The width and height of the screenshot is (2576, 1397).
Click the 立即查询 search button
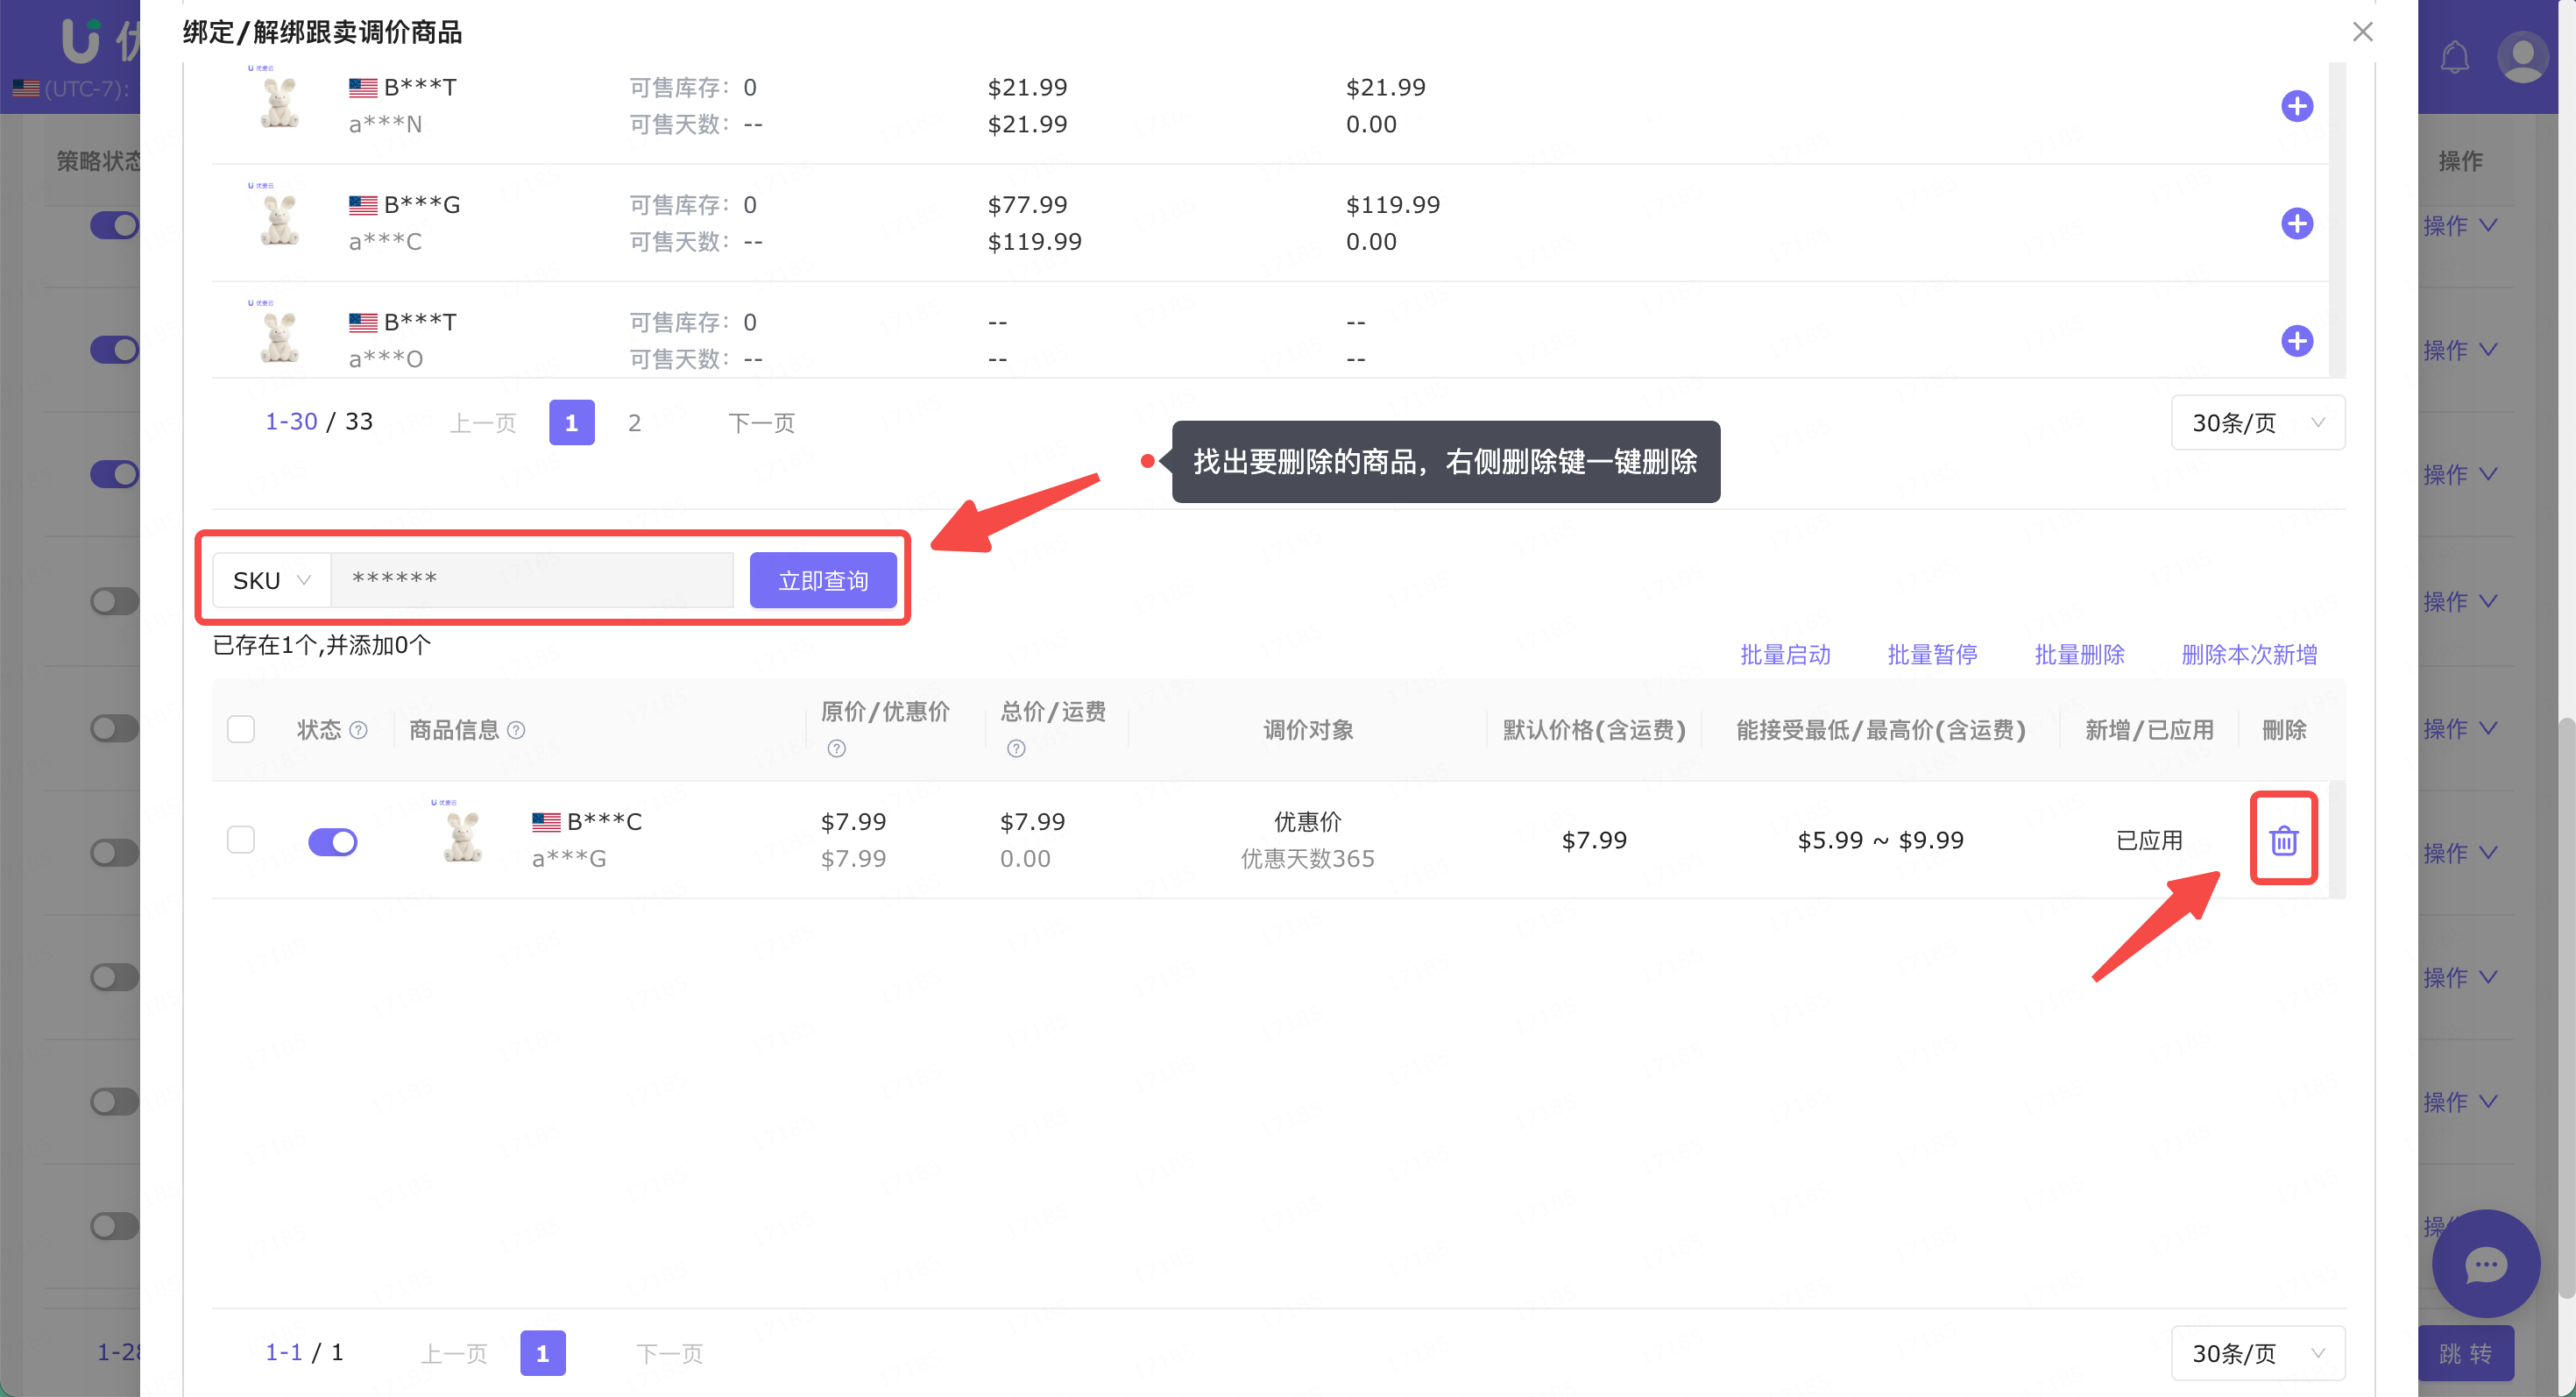[x=822, y=580]
